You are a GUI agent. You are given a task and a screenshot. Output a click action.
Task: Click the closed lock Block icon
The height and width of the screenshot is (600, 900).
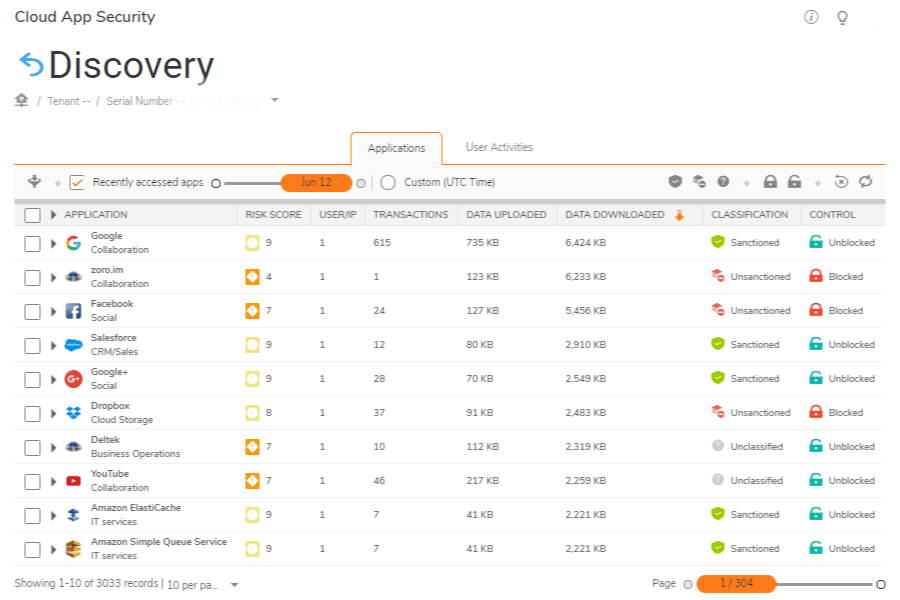click(770, 182)
